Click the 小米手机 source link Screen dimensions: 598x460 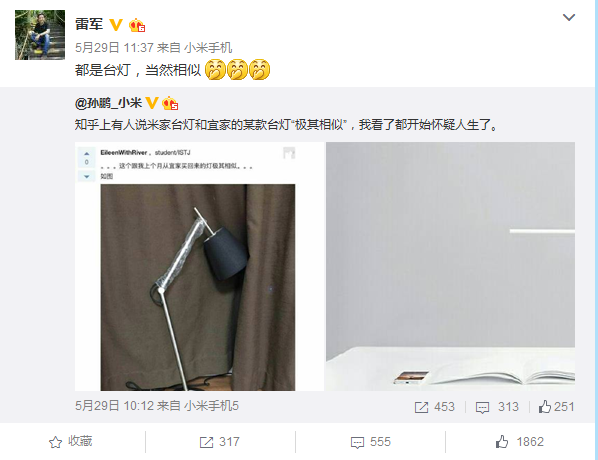point(208,48)
